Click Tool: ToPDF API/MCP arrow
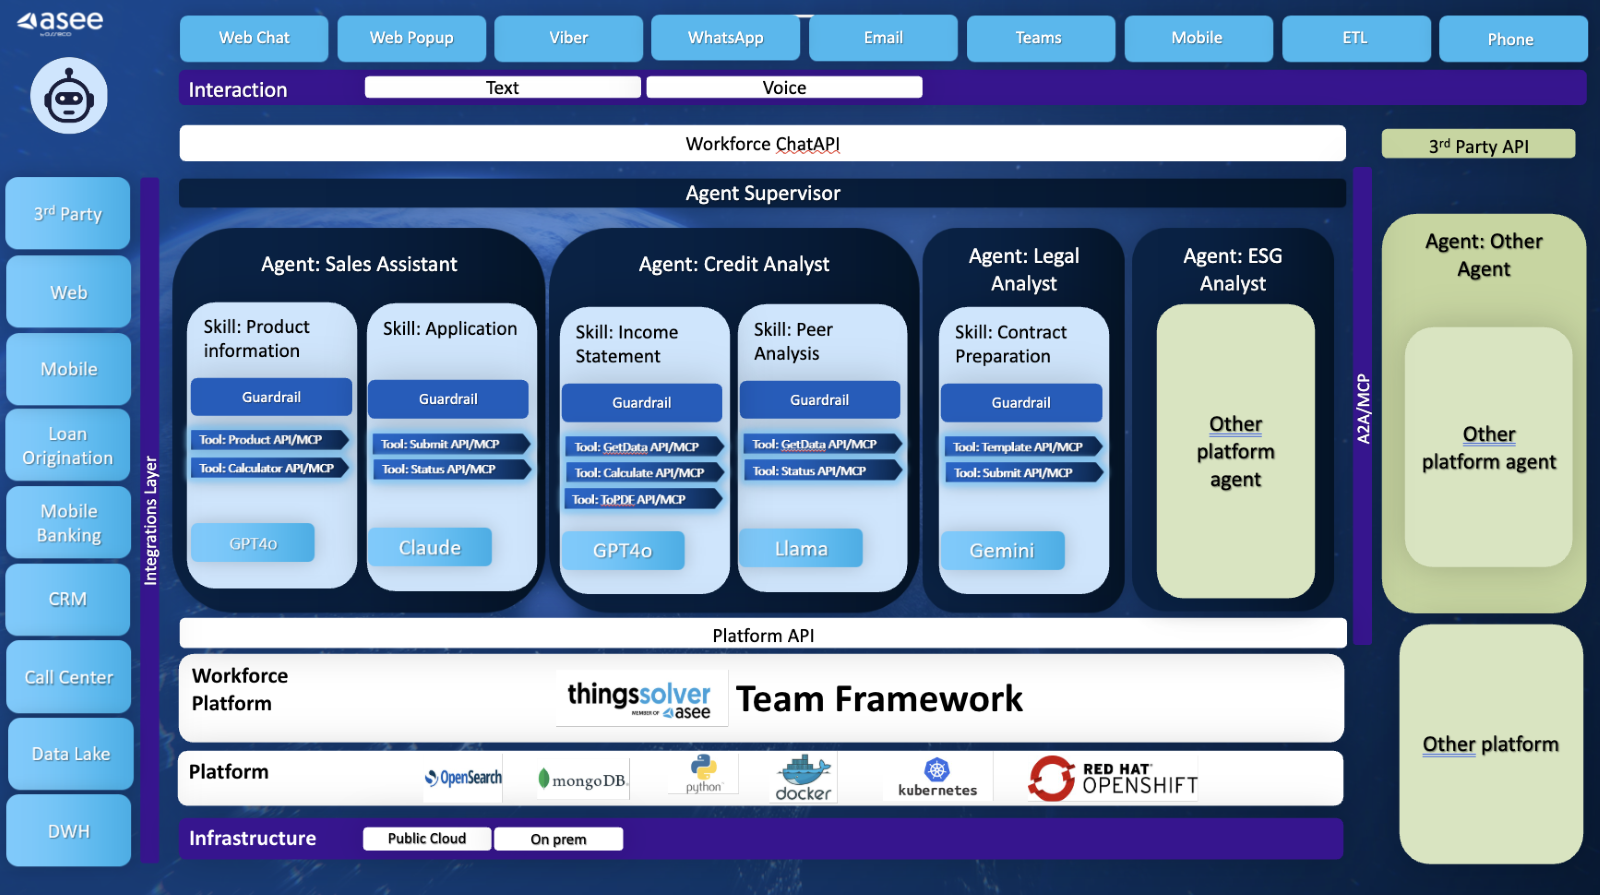Viewport: 1600px width, 895px height. [x=643, y=499]
